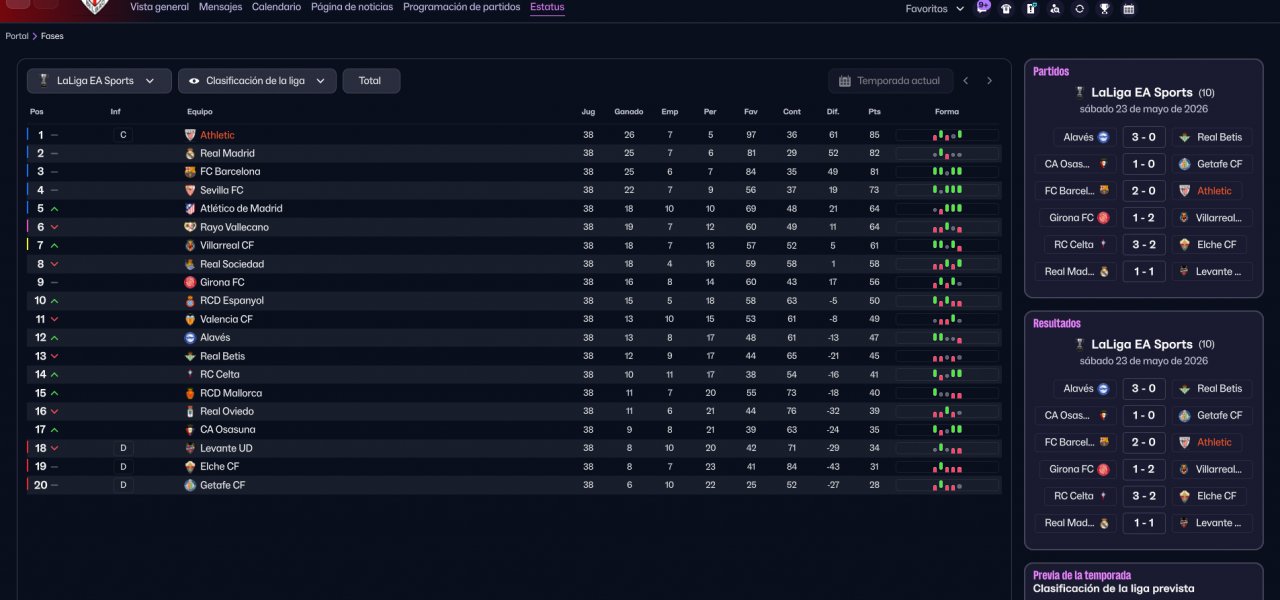Expand the Favoritos dropdown

click(x=935, y=9)
